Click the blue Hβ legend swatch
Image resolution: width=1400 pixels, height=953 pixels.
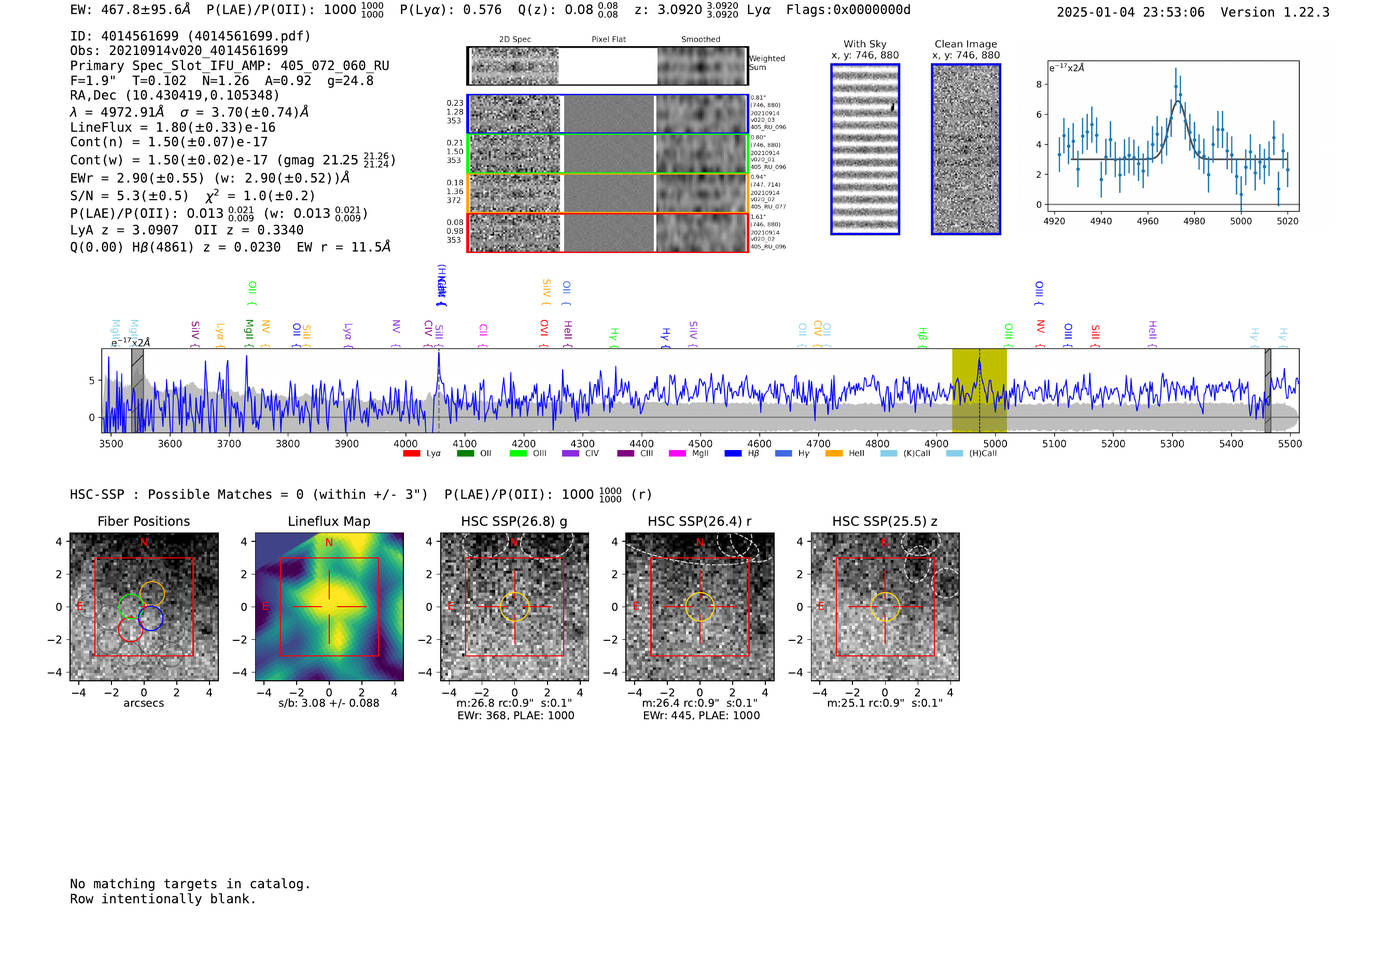(733, 454)
